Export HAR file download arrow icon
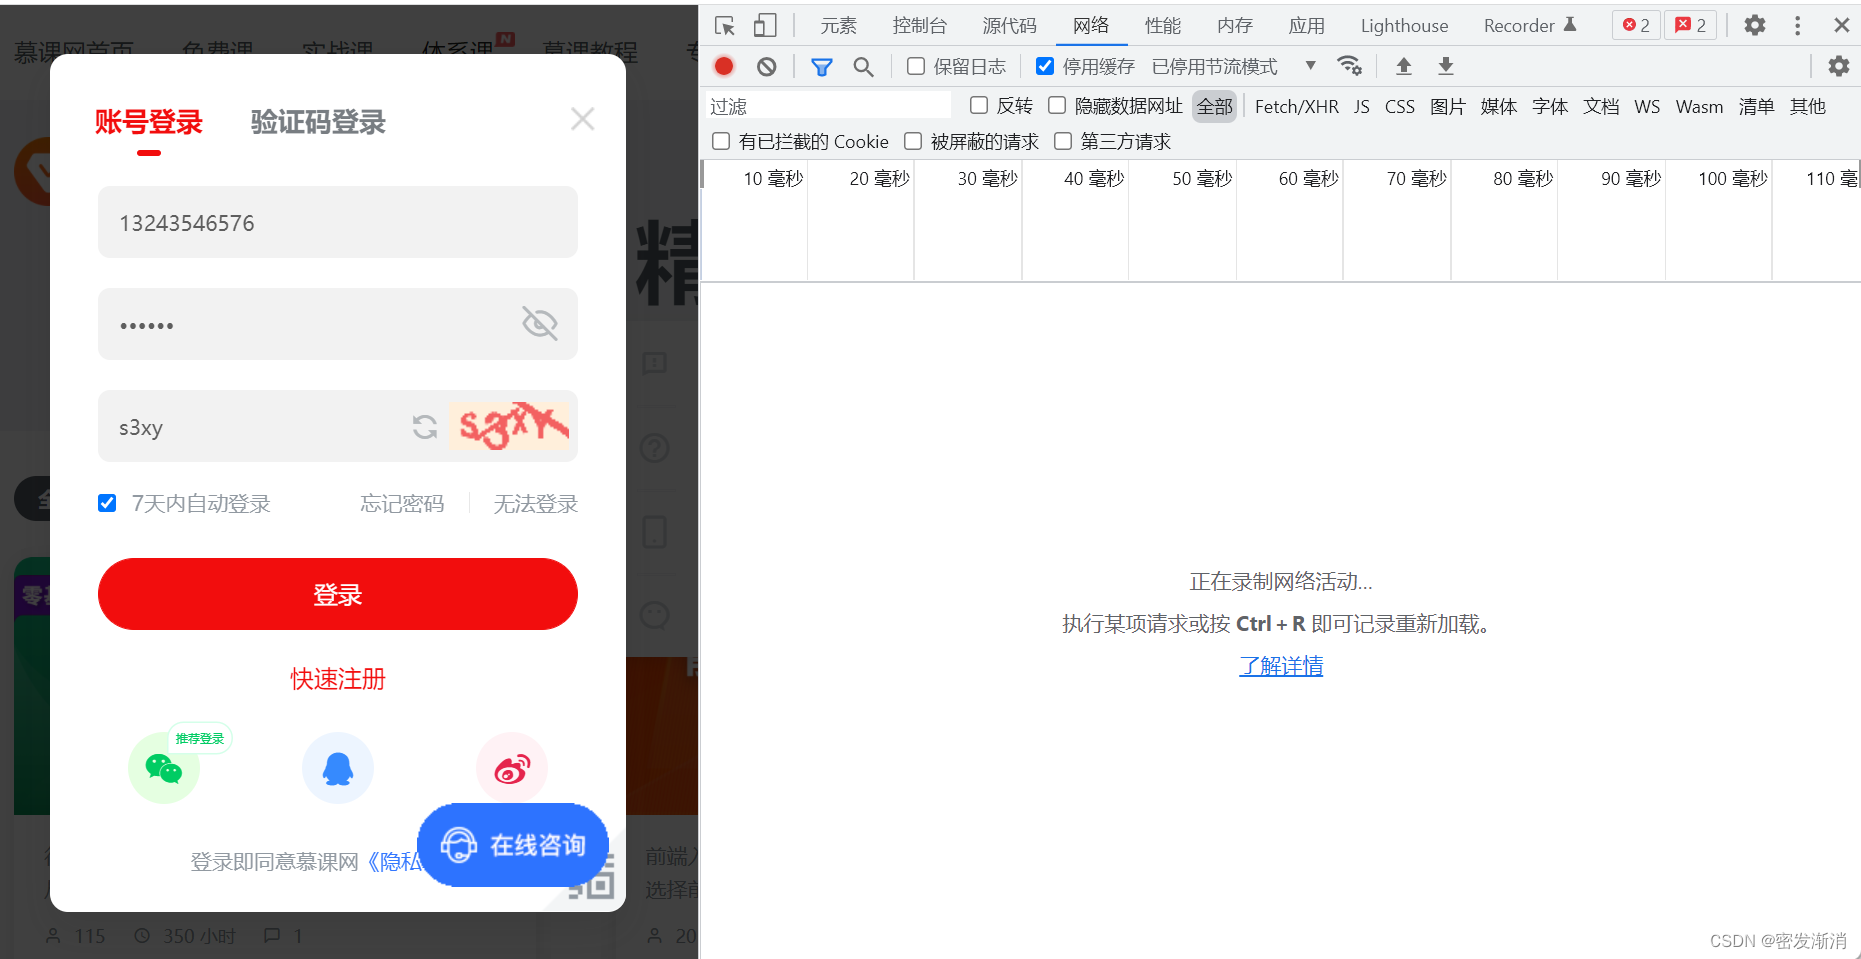The image size is (1861, 959). coord(1446,66)
